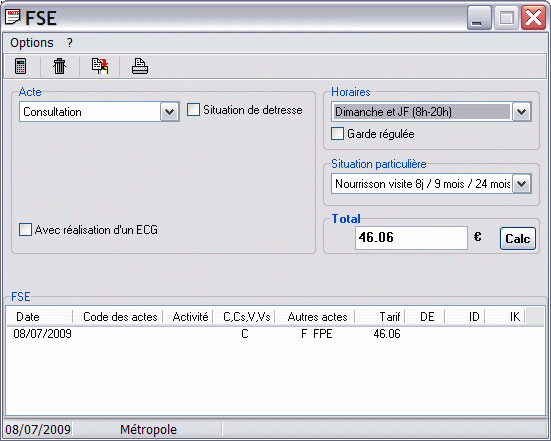Click the printer icon in the toolbar
Screen dimensions: 551x441
(x=140, y=66)
